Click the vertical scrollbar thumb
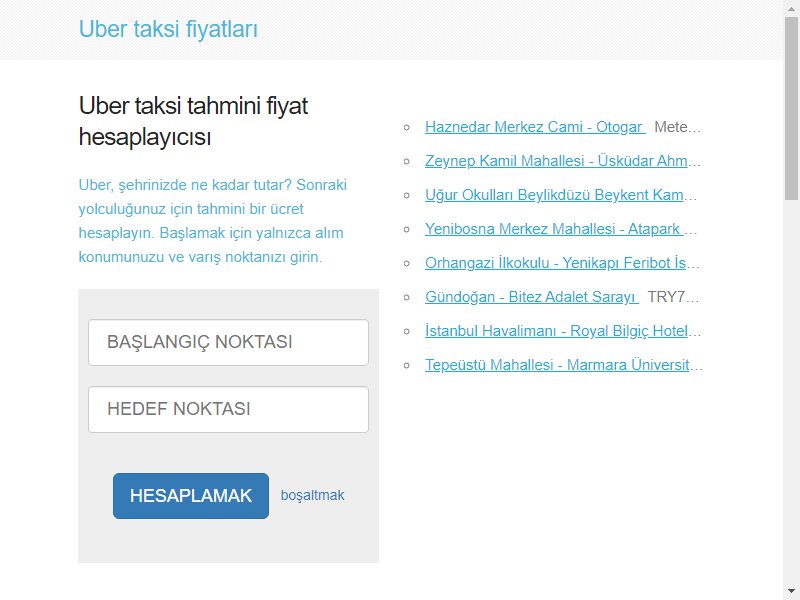 [791, 108]
